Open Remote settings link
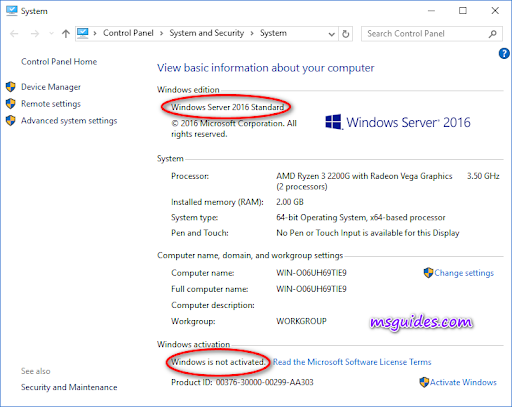This screenshot has width=512, height=407. click(51, 104)
